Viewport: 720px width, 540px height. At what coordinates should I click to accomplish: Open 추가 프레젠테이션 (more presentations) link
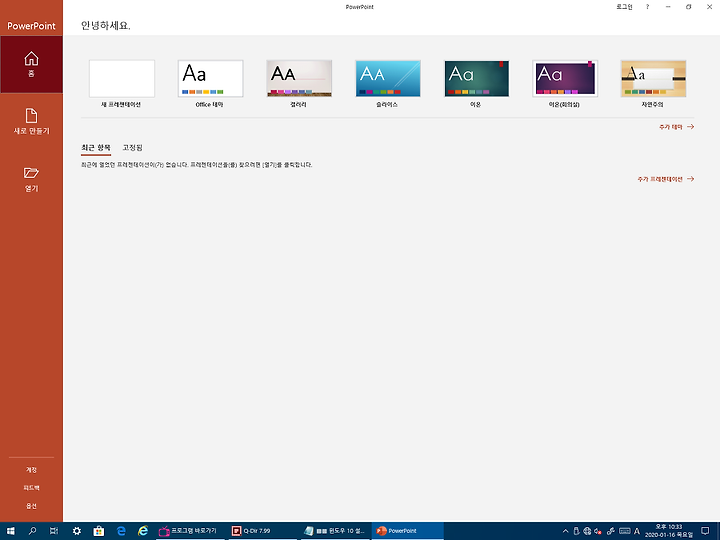pos(665,179)
